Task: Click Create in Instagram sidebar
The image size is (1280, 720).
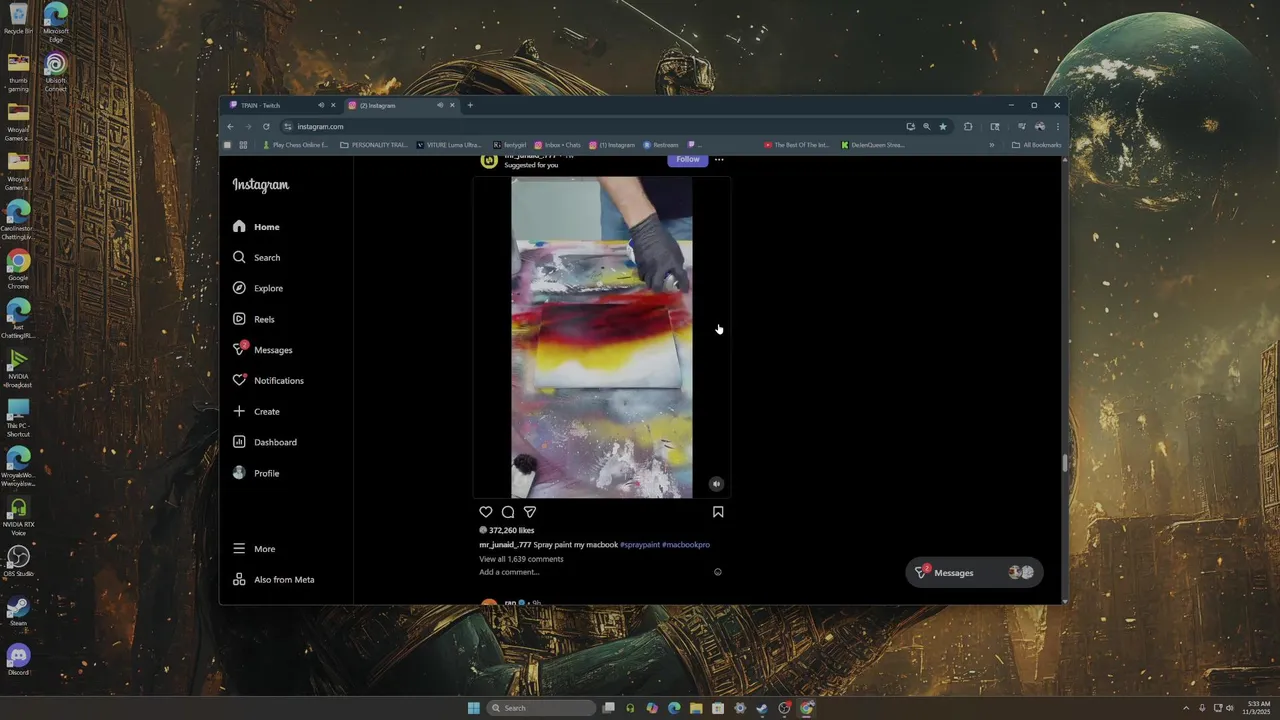Action: [256, 412]
